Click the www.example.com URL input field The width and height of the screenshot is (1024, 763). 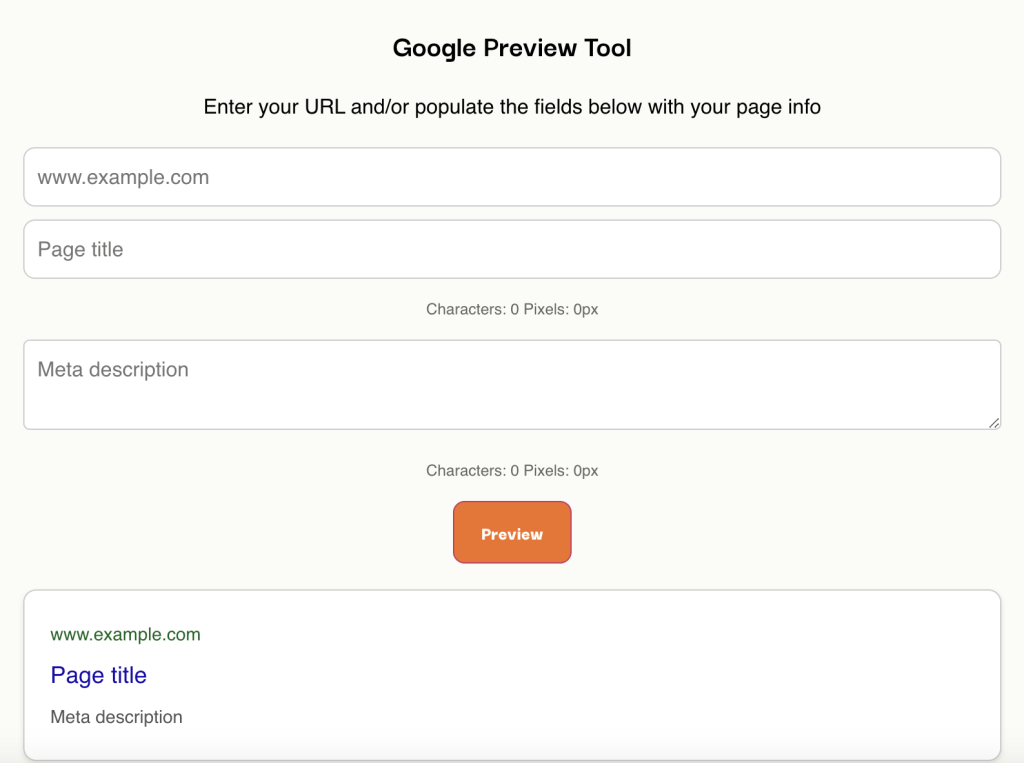pyautogui.click(x=512, y=177)
